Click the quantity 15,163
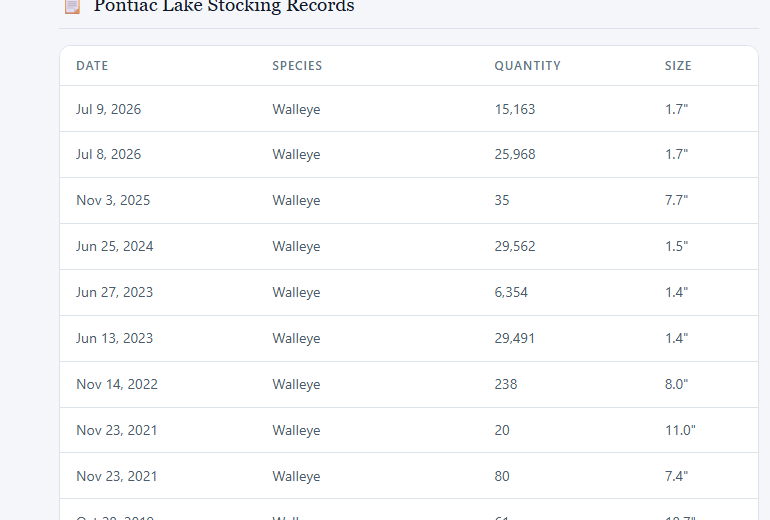This screenshot has width=770, height=520. (x=515, y=109)
